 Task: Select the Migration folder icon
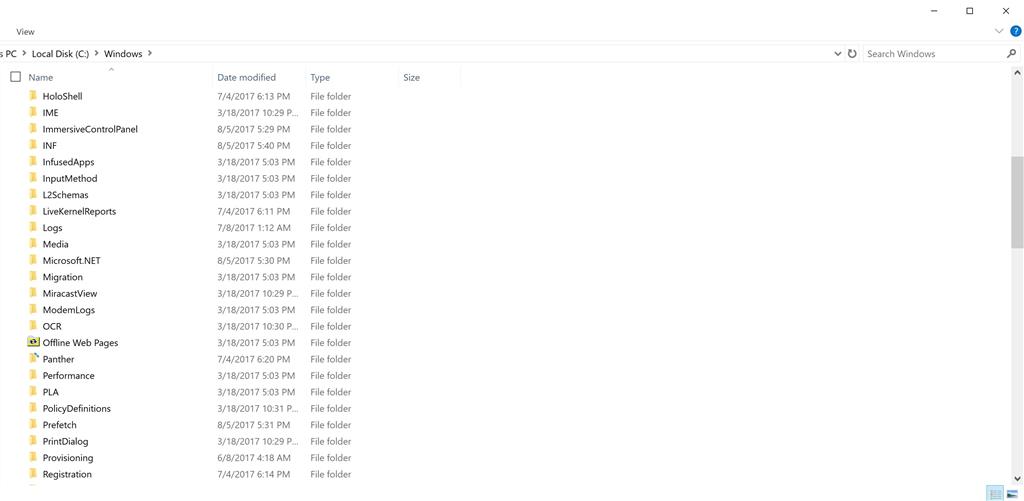(x=33, y=276)
